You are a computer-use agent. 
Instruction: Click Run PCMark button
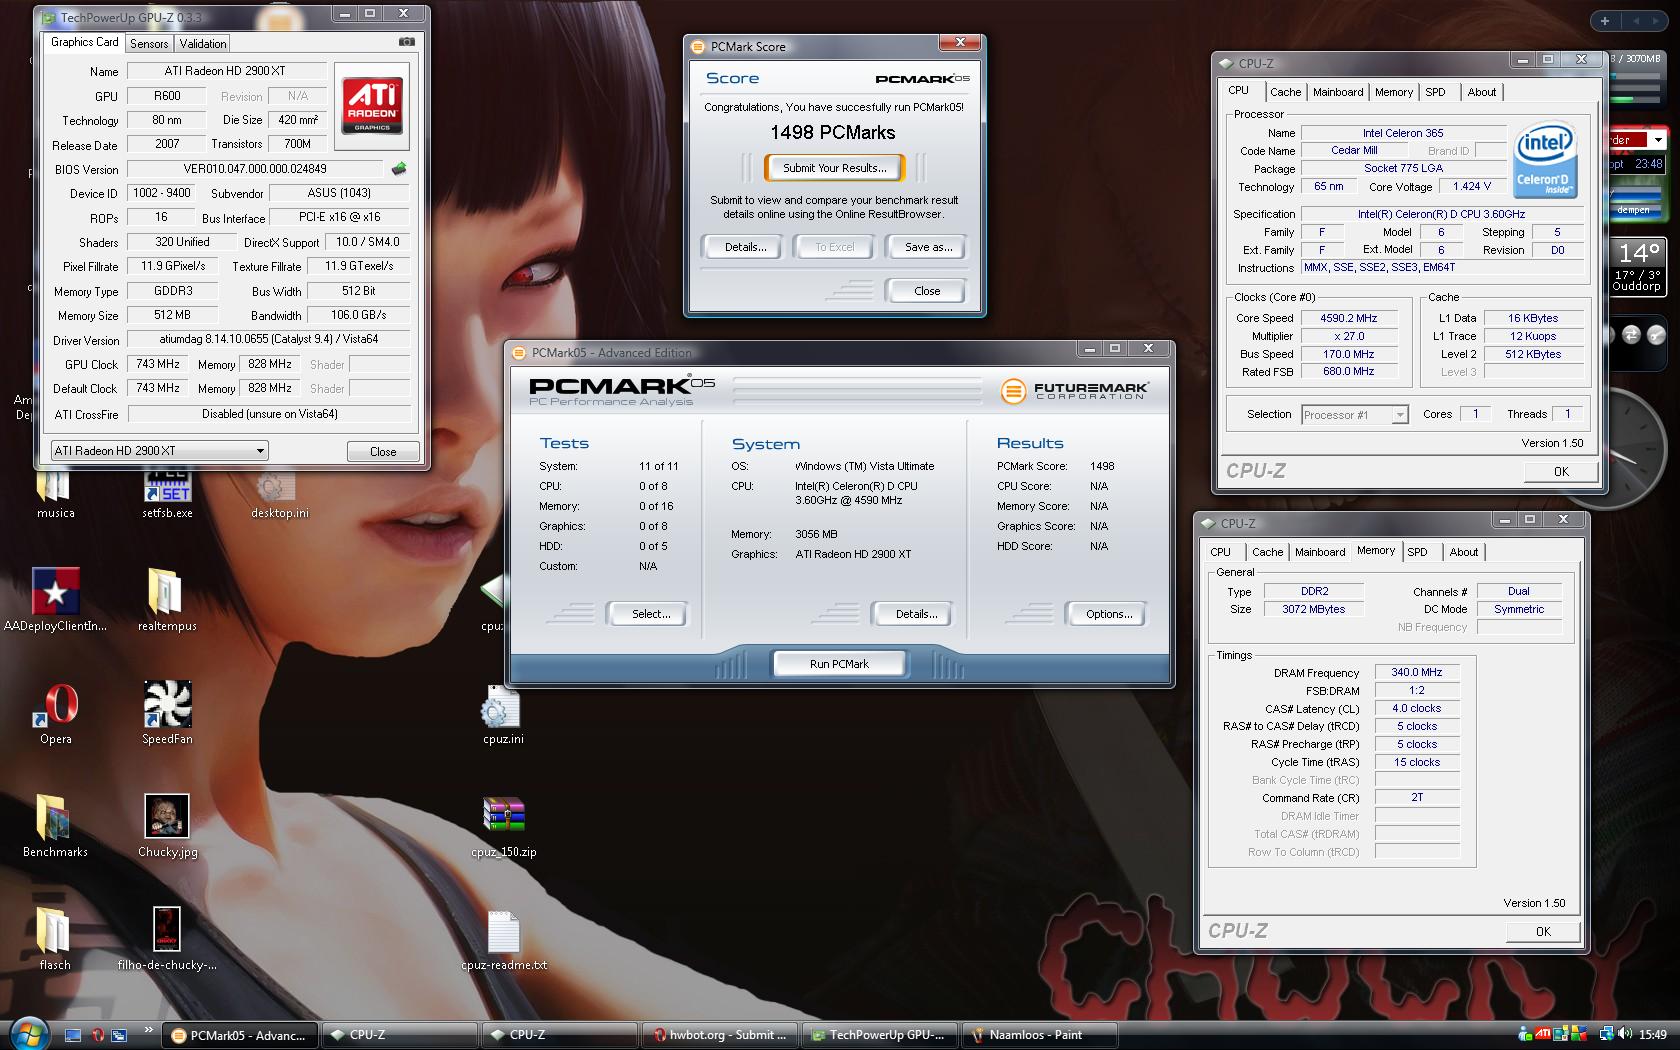[x=838, y=664]
